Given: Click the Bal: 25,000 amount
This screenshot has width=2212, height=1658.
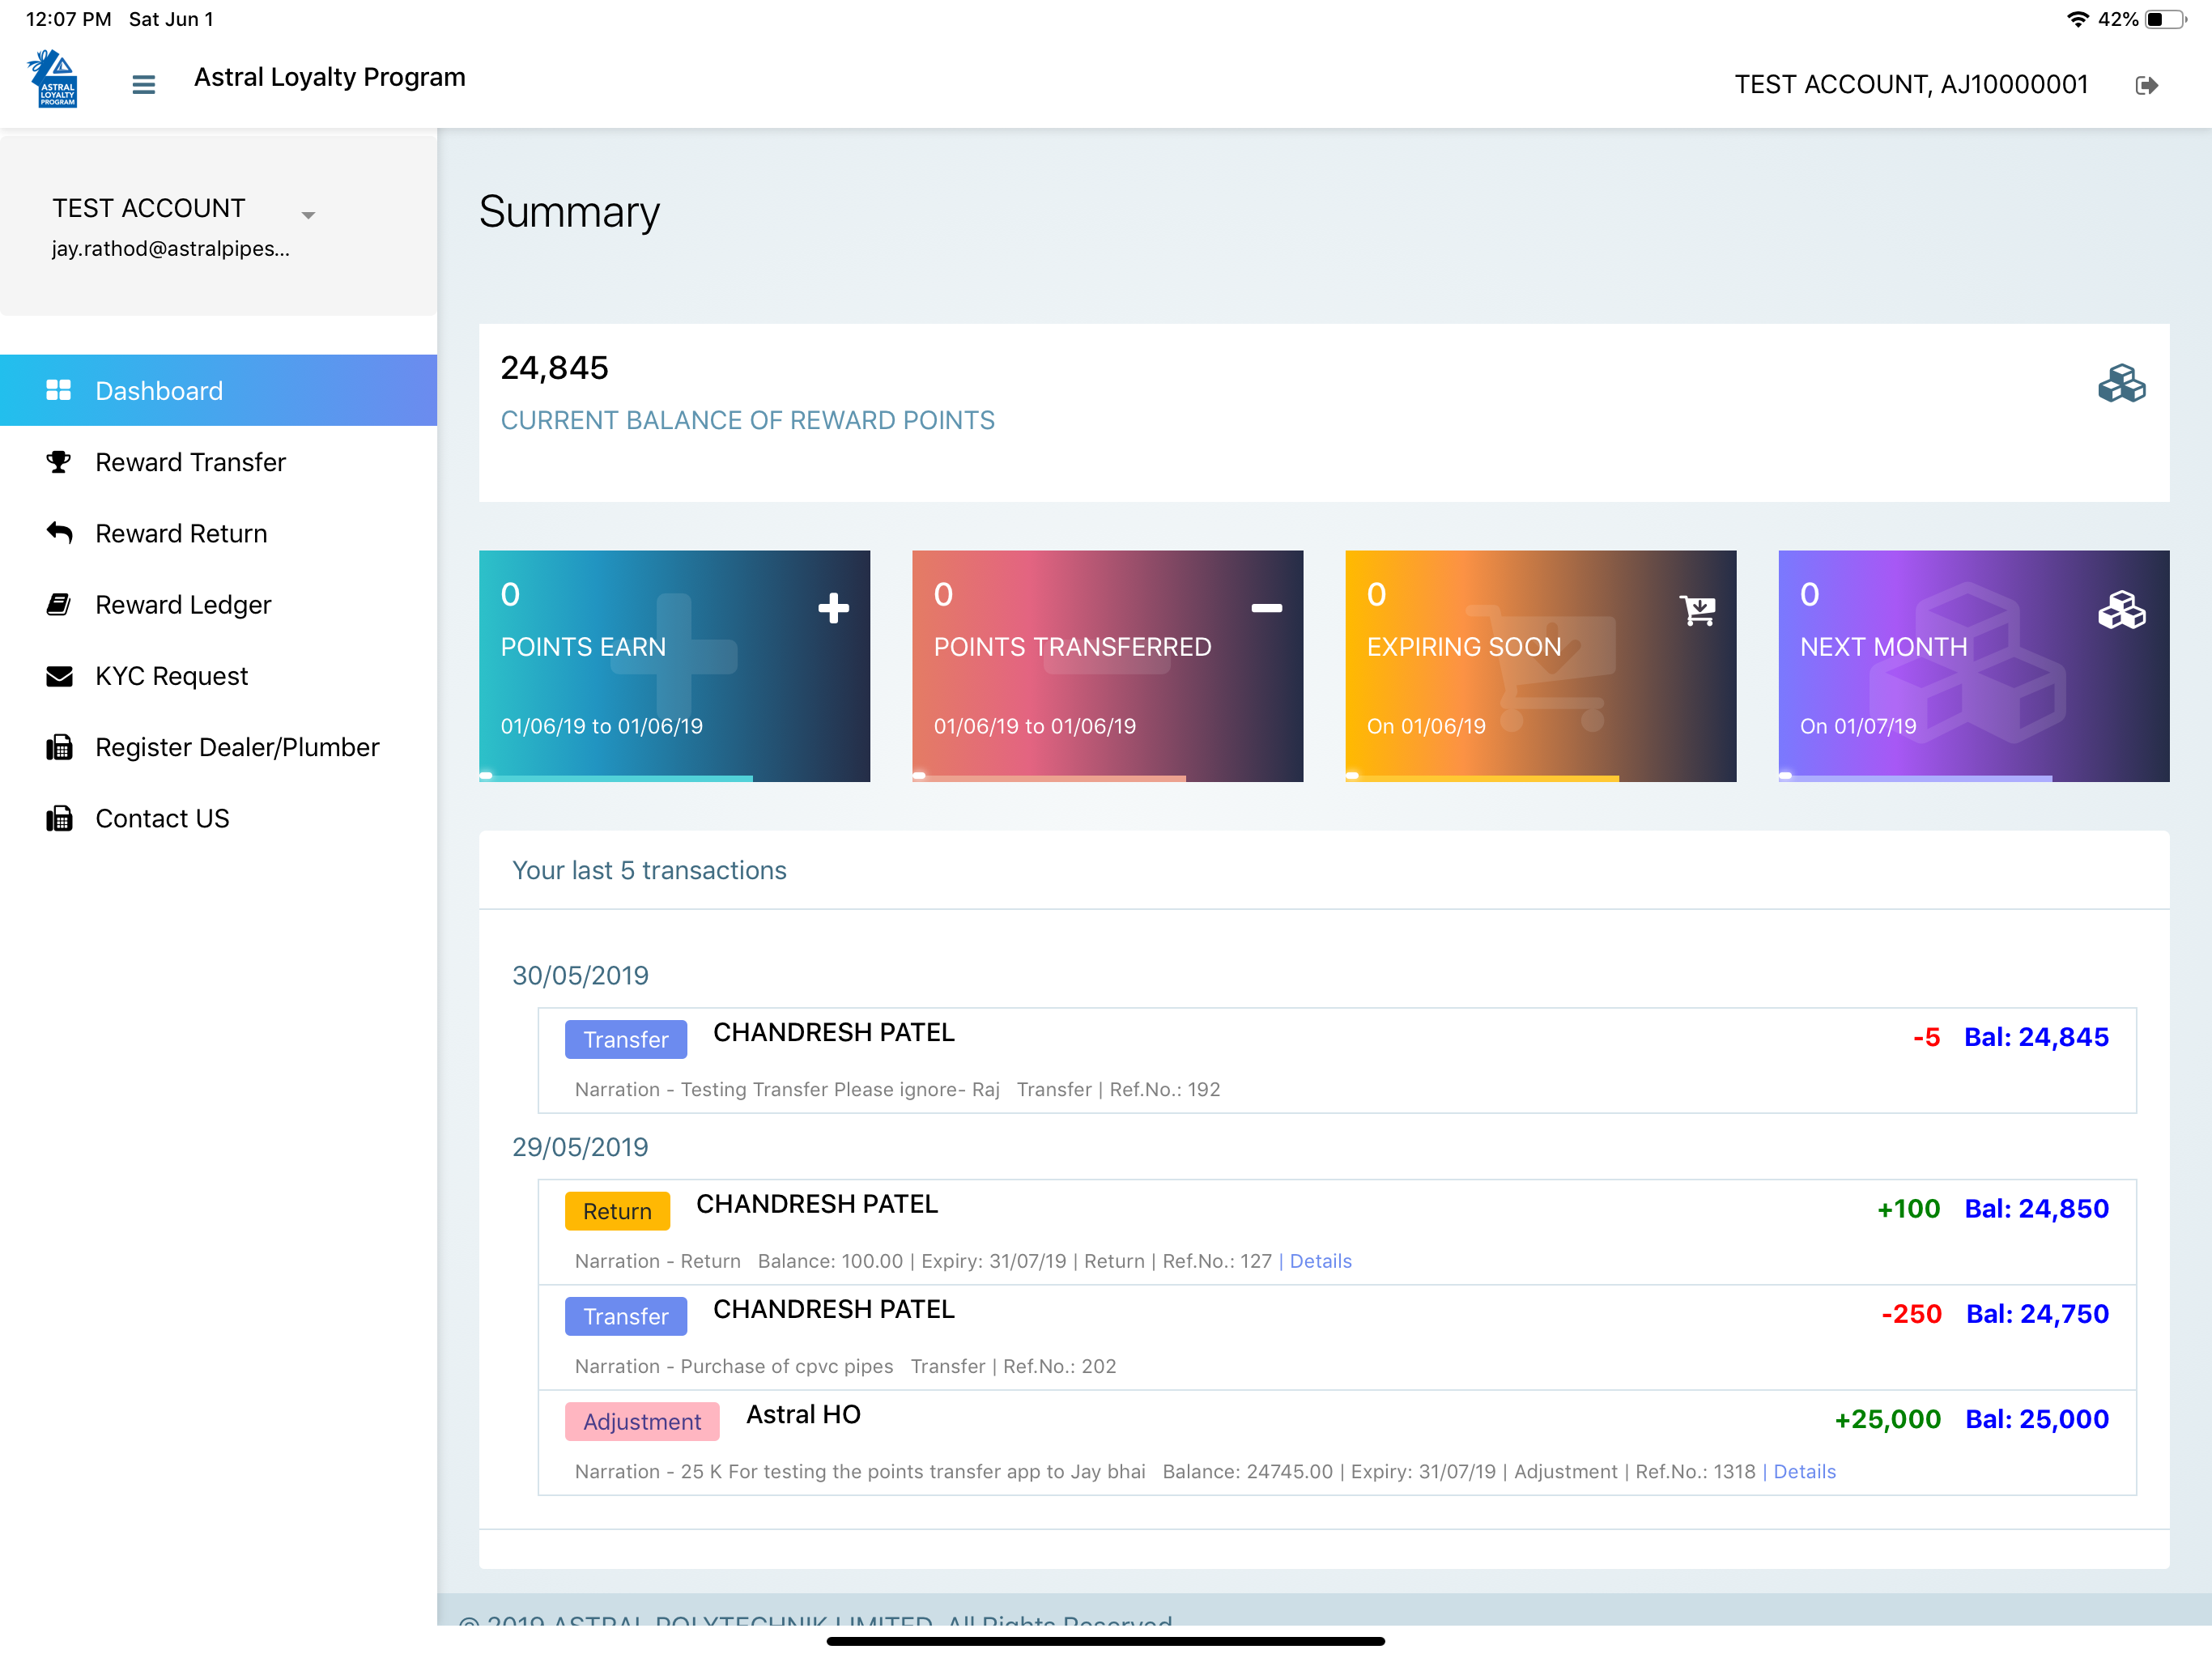Looking at the screenshot, I should 2037,1419.
